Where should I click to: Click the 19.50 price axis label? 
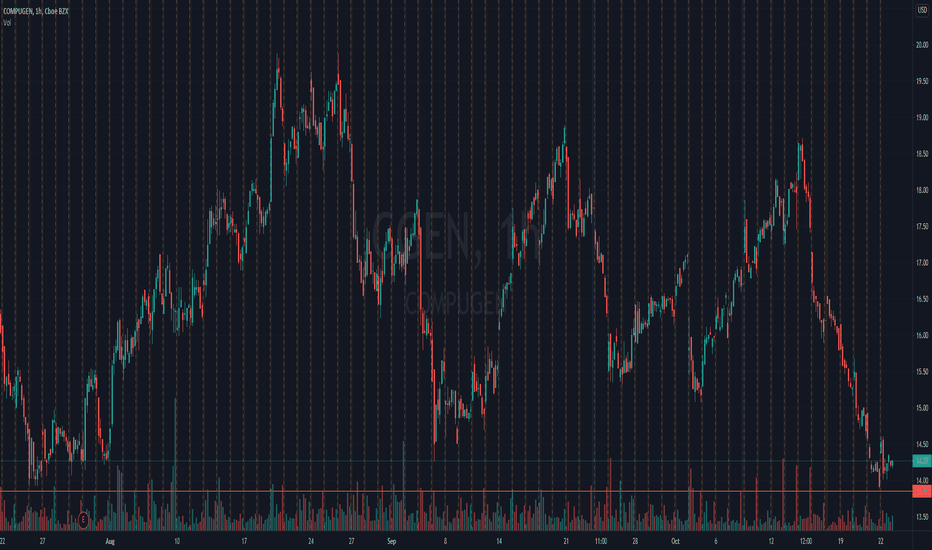pos(922,81)
